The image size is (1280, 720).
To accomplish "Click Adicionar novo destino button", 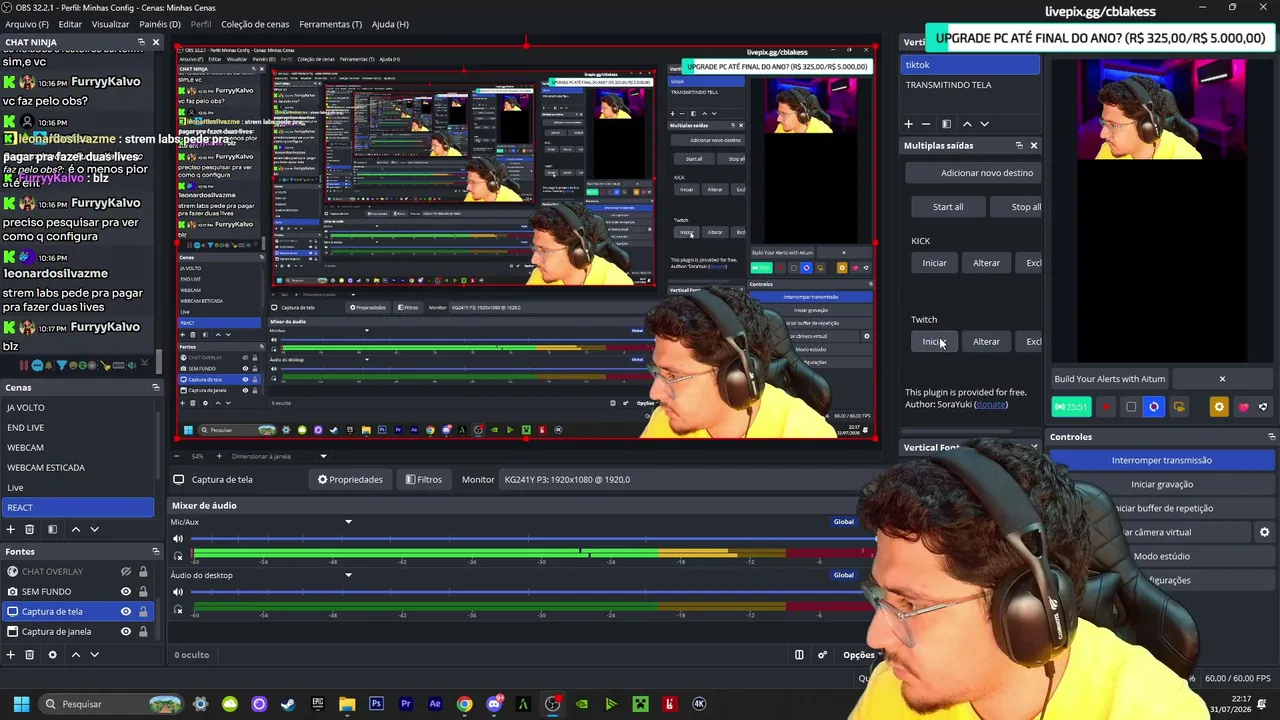I will [975, 173].
